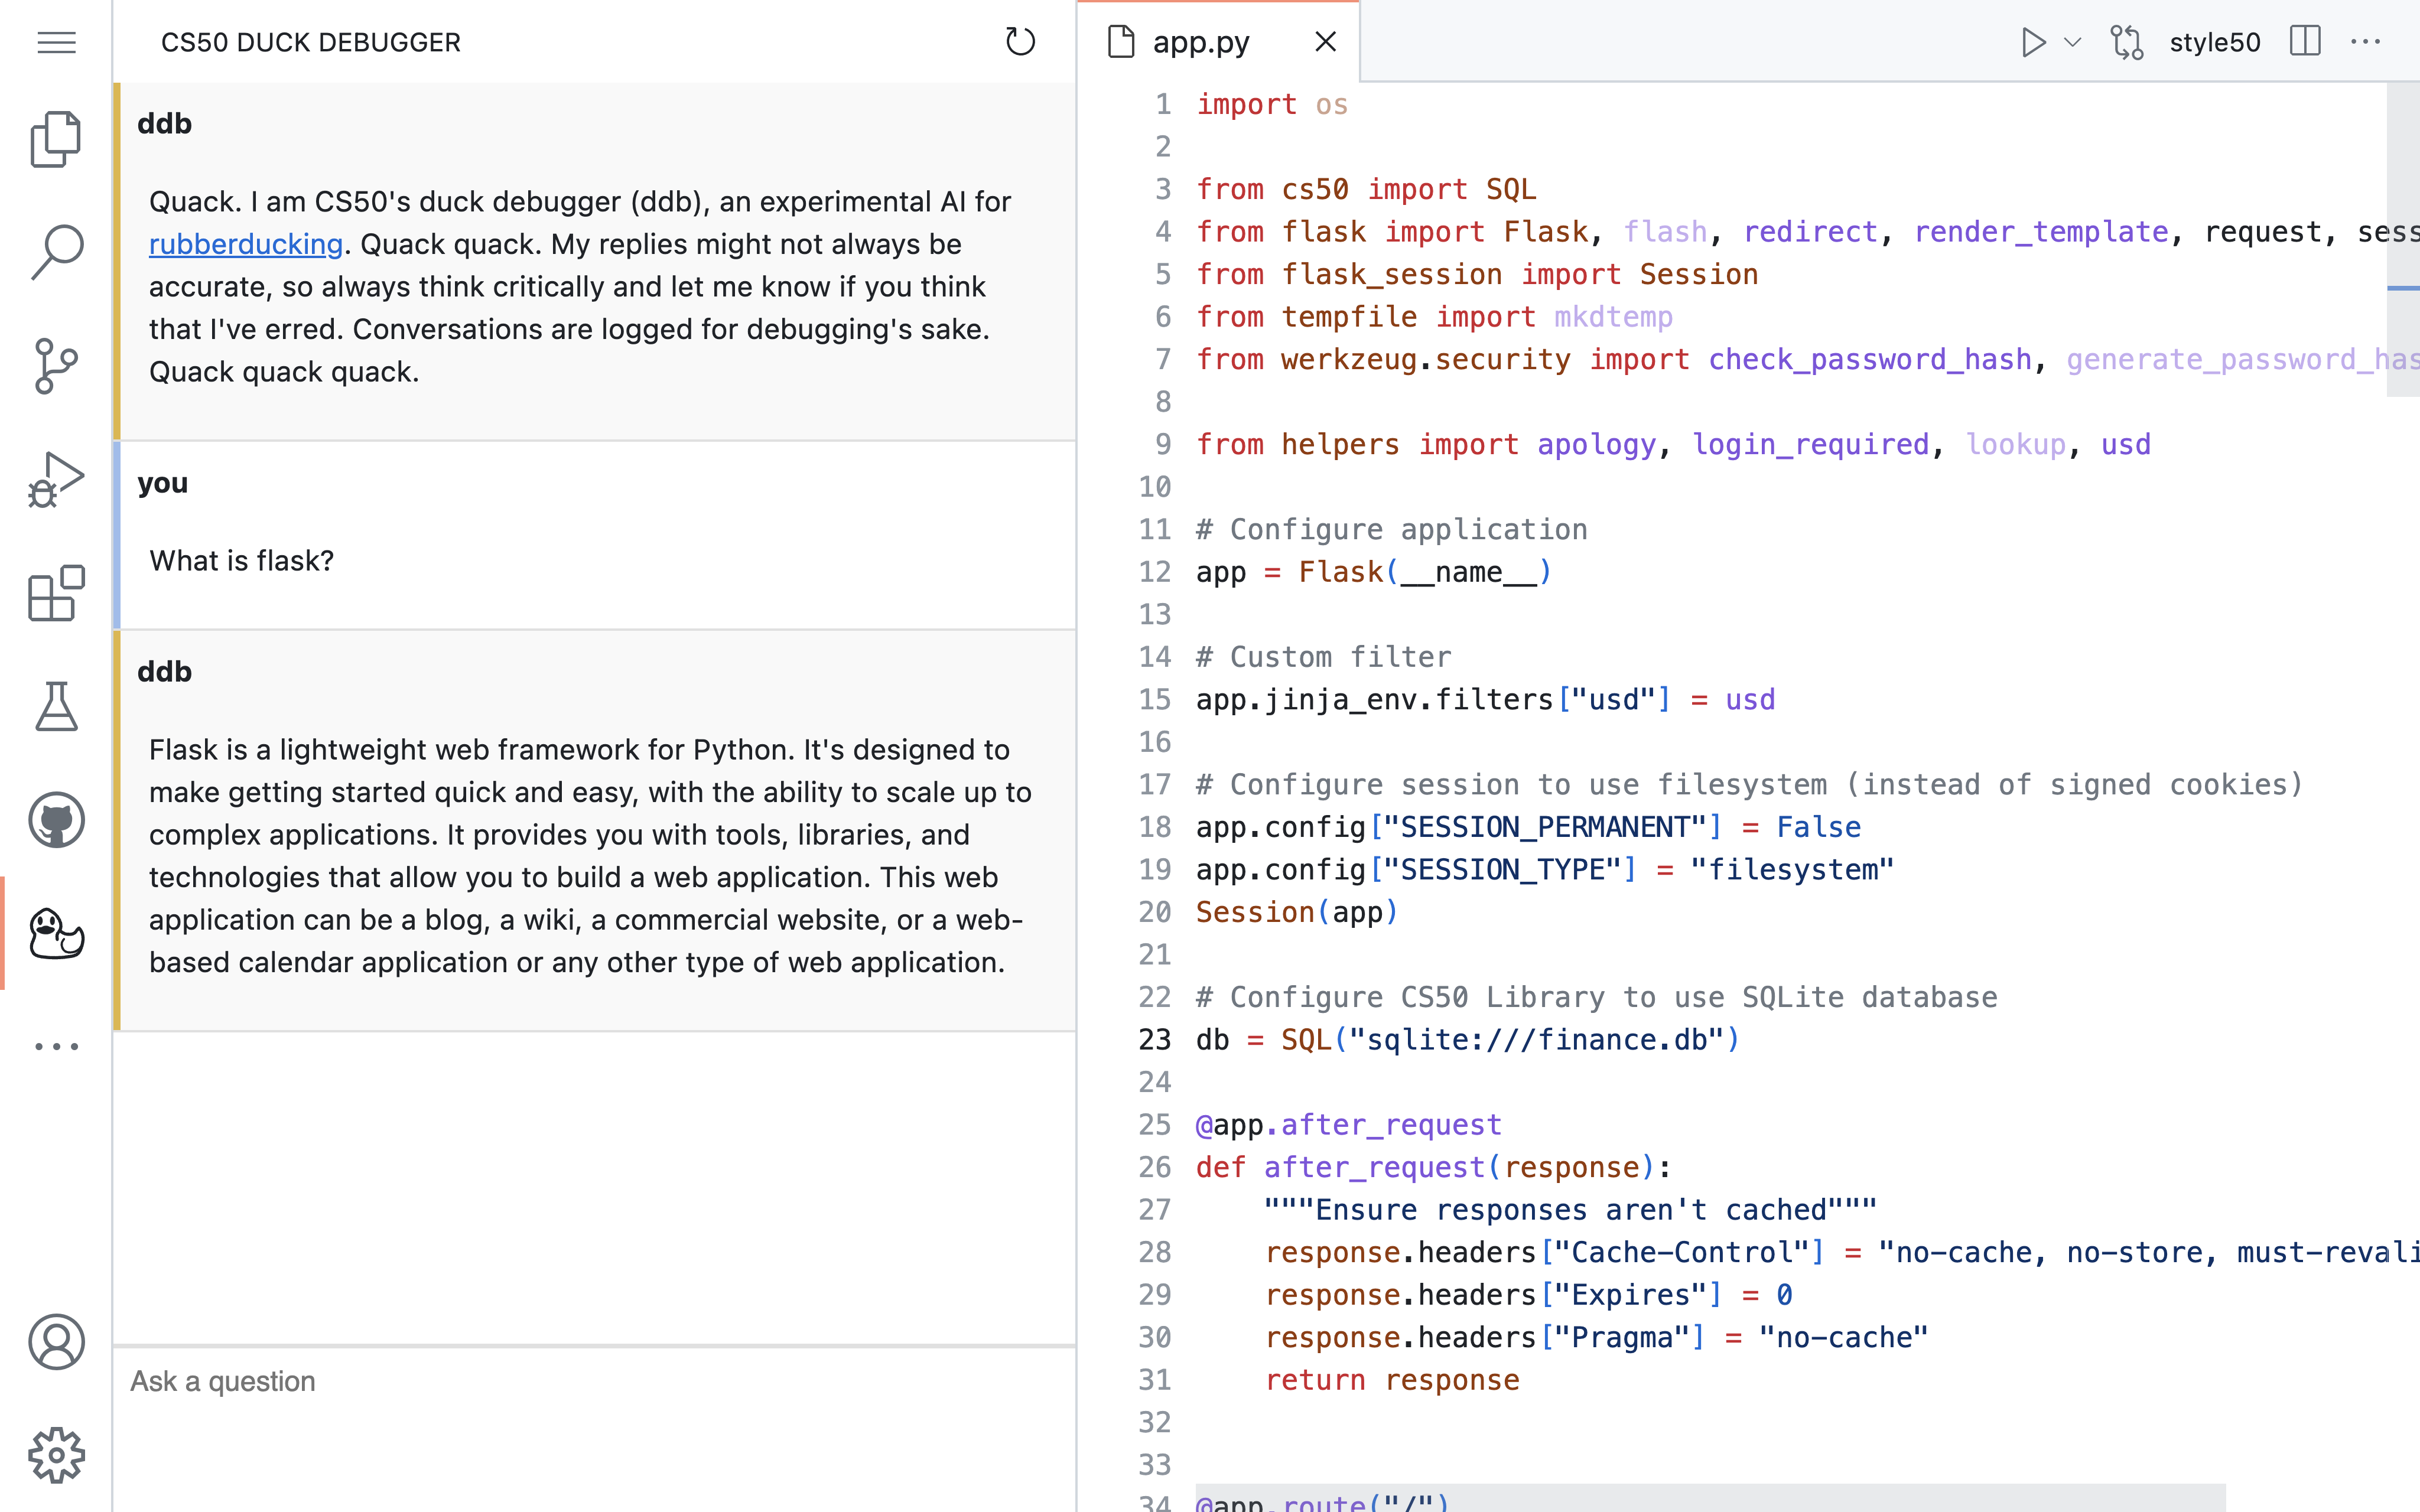Toggle split editor layout

pos(2305,42)
